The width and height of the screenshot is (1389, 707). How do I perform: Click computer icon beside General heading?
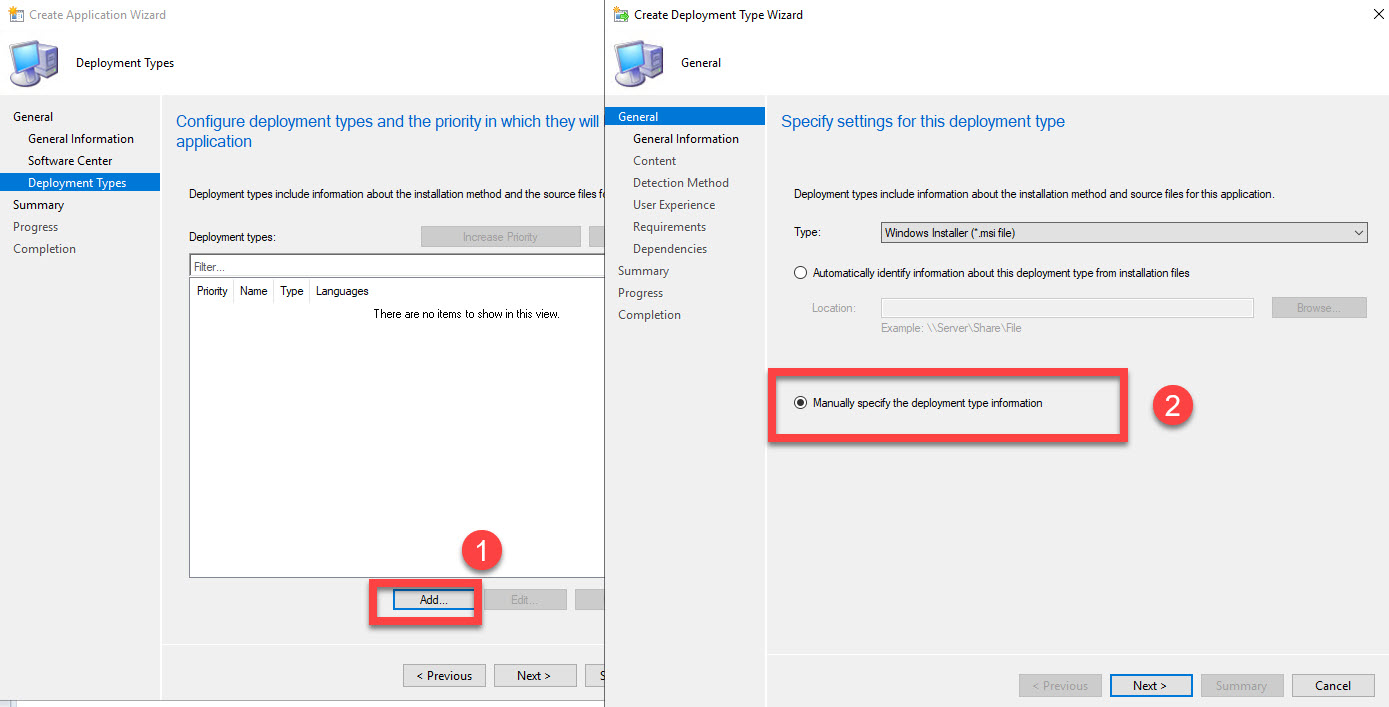pyautogui.click(x=638, y=62)
